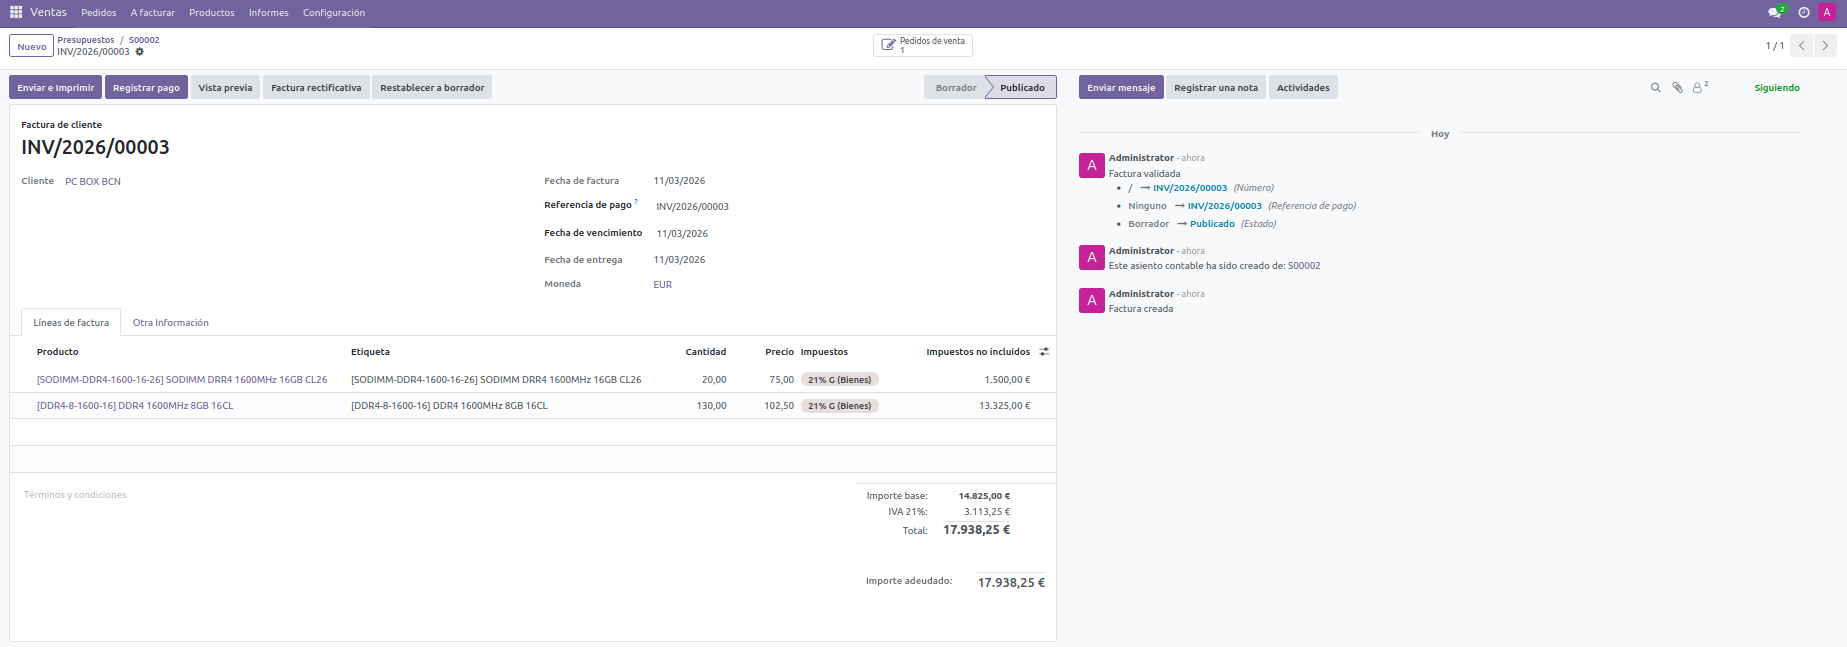Open the clock activities icon in the top bar
The image size is (1847, 647).
(1803, 13)
